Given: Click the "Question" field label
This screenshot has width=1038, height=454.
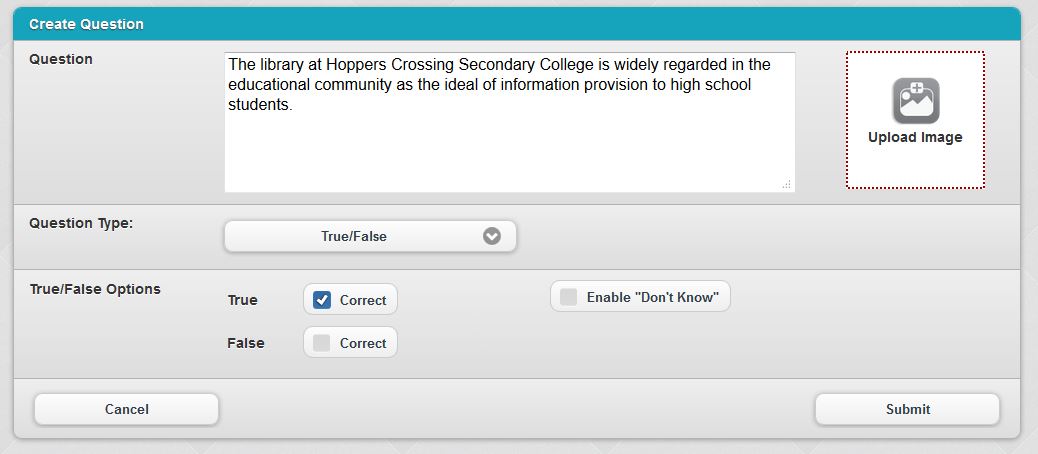Looking at the screenshot, I should (61, 59).
